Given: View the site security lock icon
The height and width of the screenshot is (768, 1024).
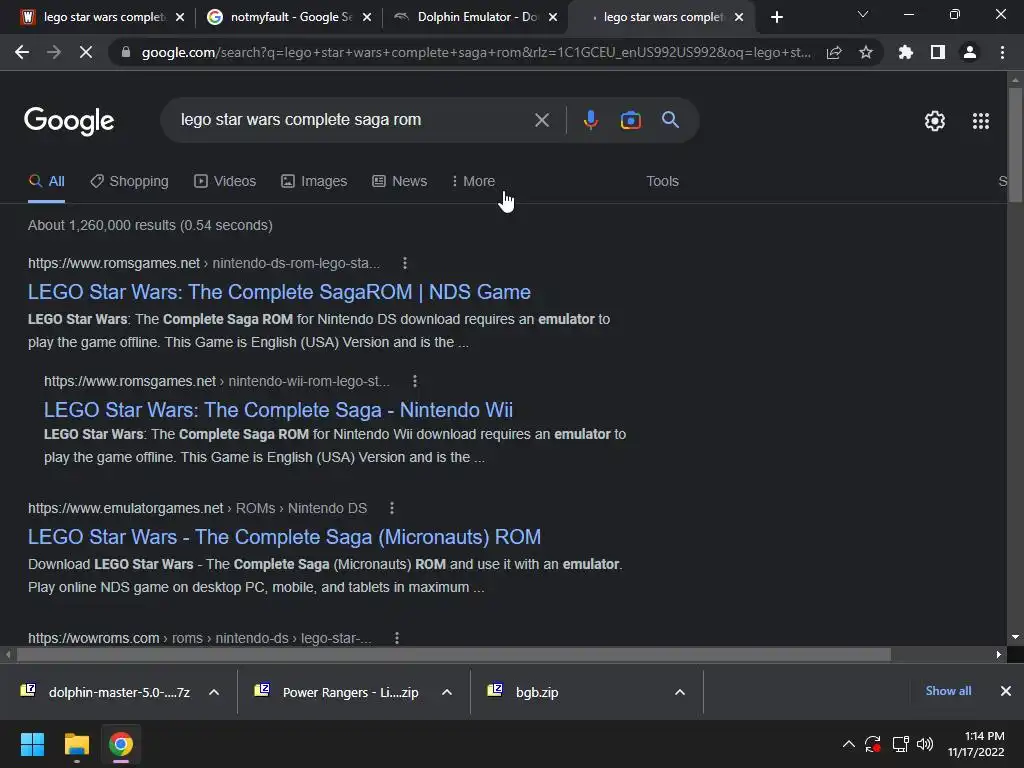Looking at the screenshot, I should point(126,52).
